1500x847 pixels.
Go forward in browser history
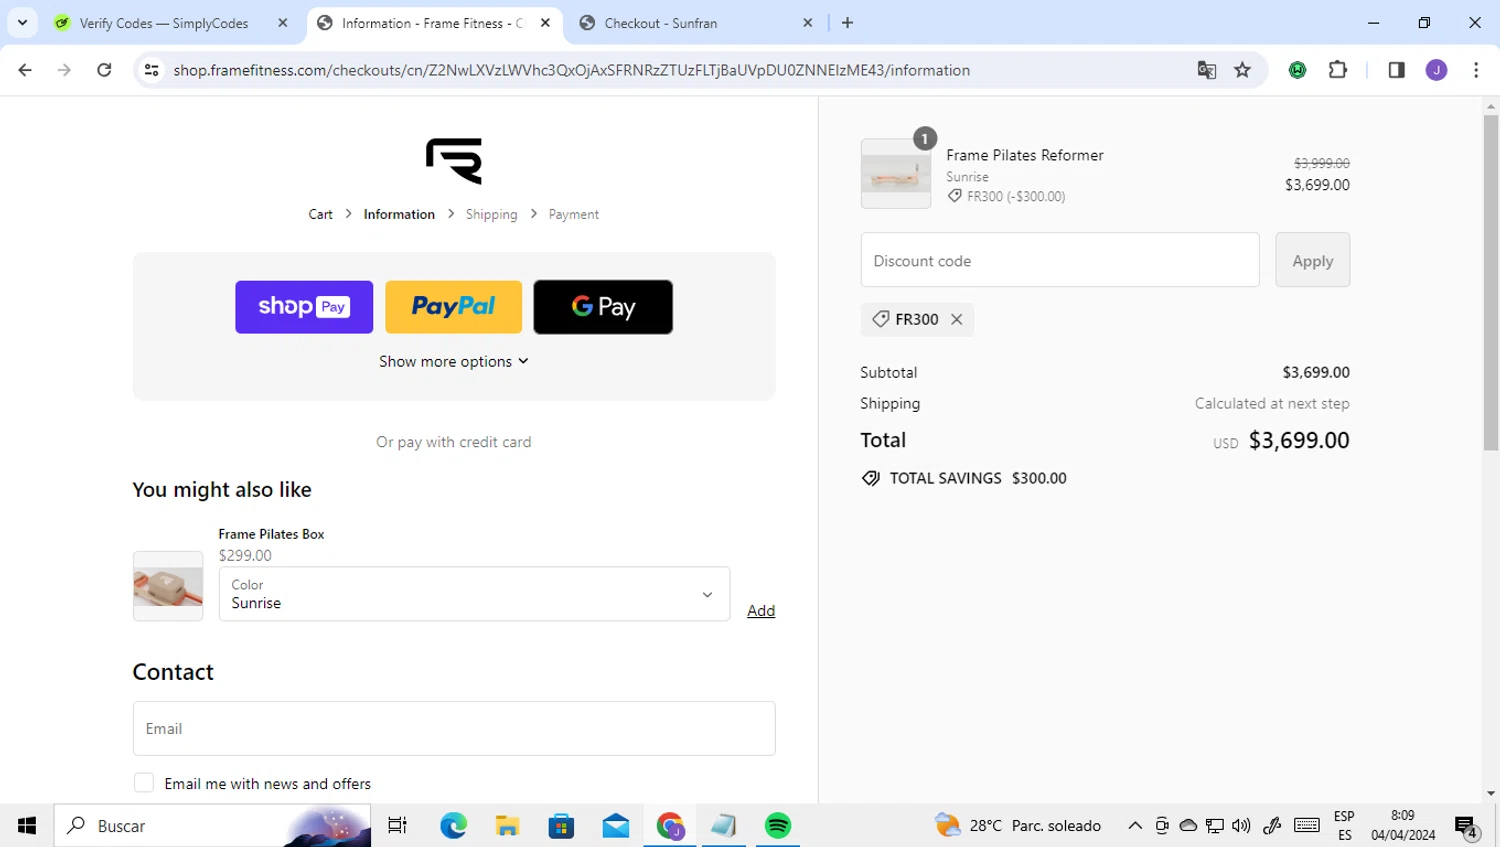65,70
